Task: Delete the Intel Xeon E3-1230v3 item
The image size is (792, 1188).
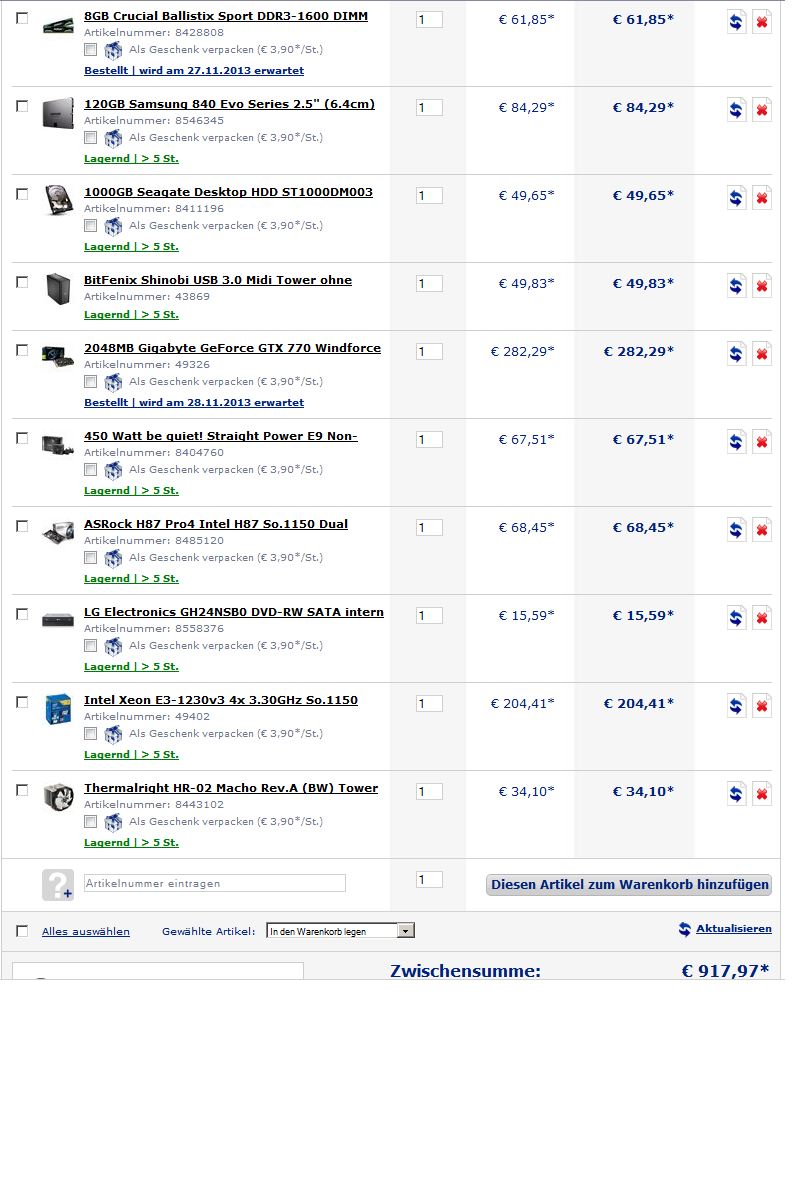Action: pos(762,705)
